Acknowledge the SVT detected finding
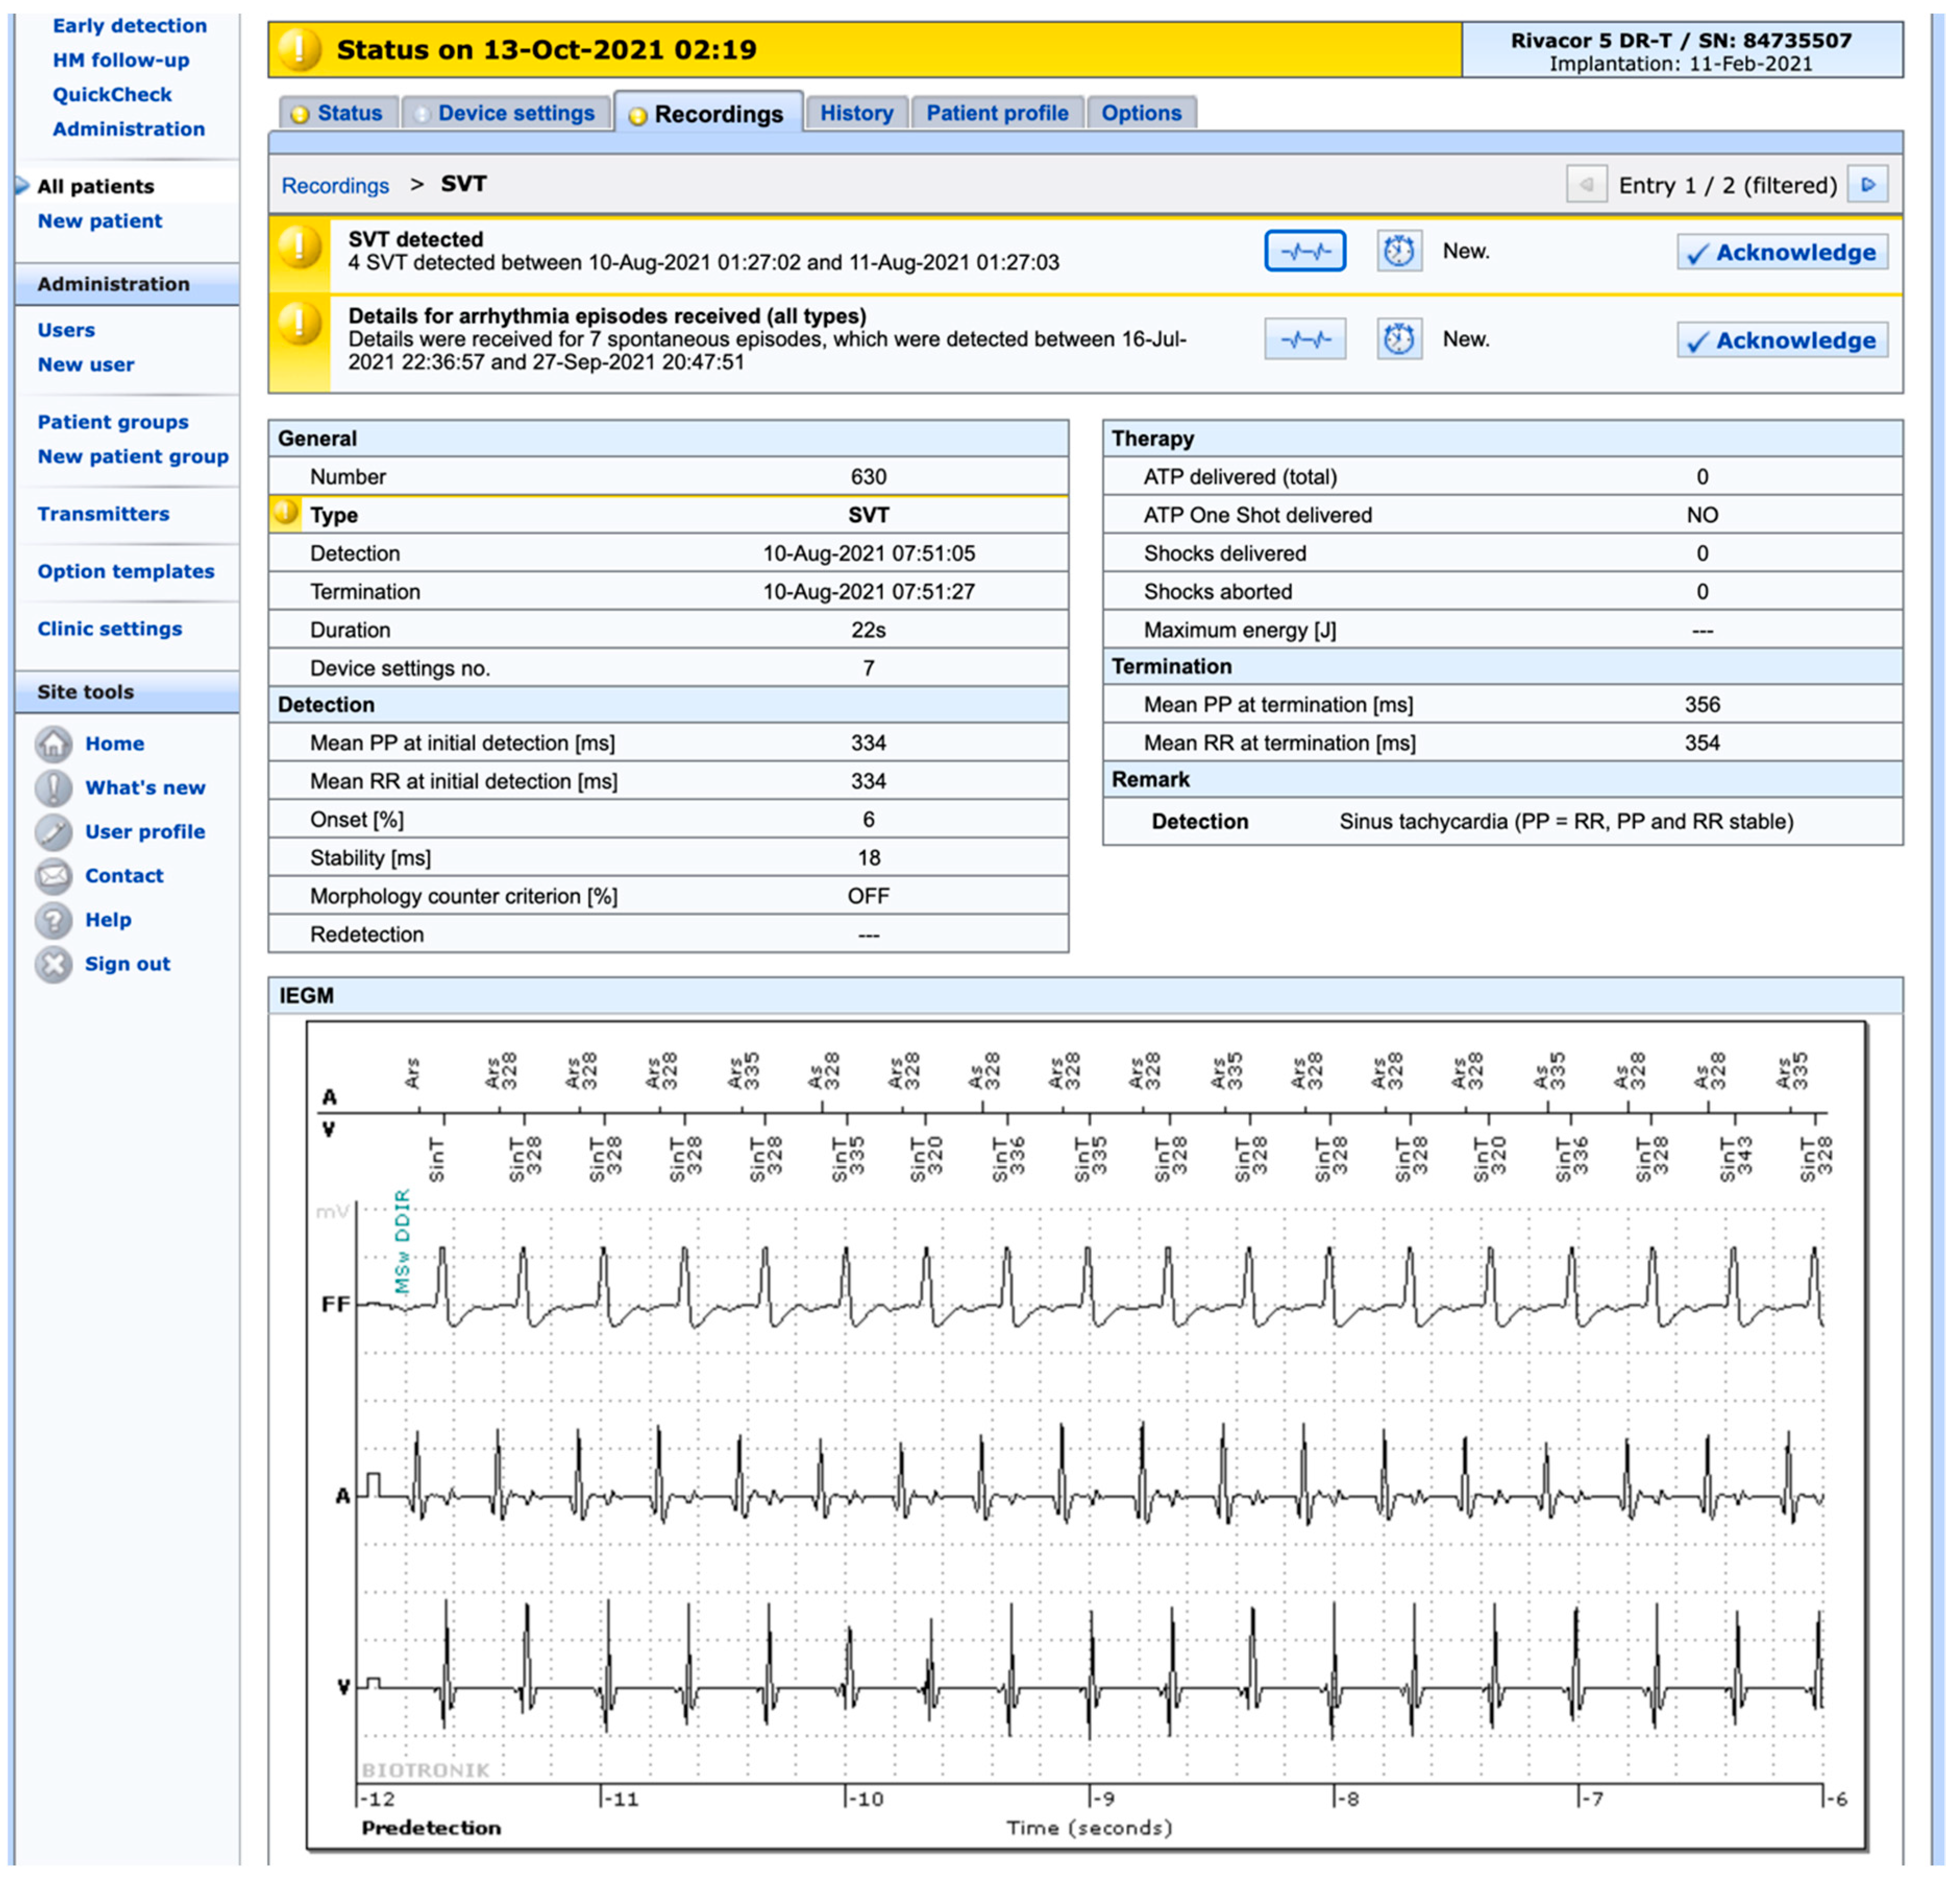This screenshot has width=1960, height=1884. tap(1782, 252)
